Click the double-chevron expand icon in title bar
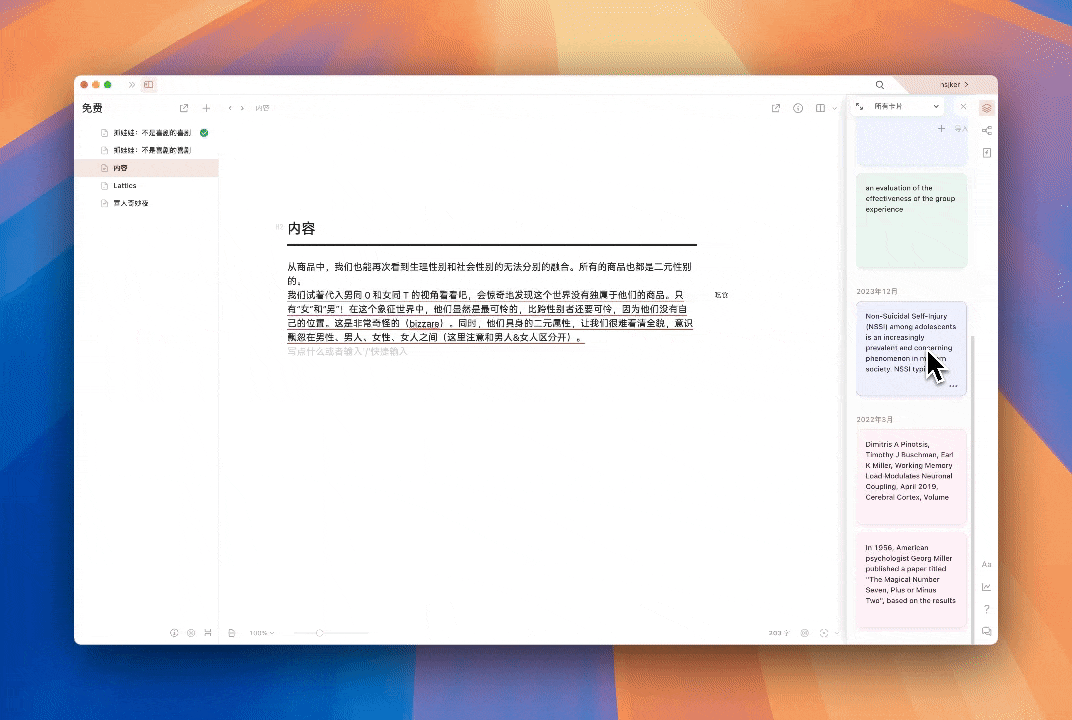 pos(131,85)
